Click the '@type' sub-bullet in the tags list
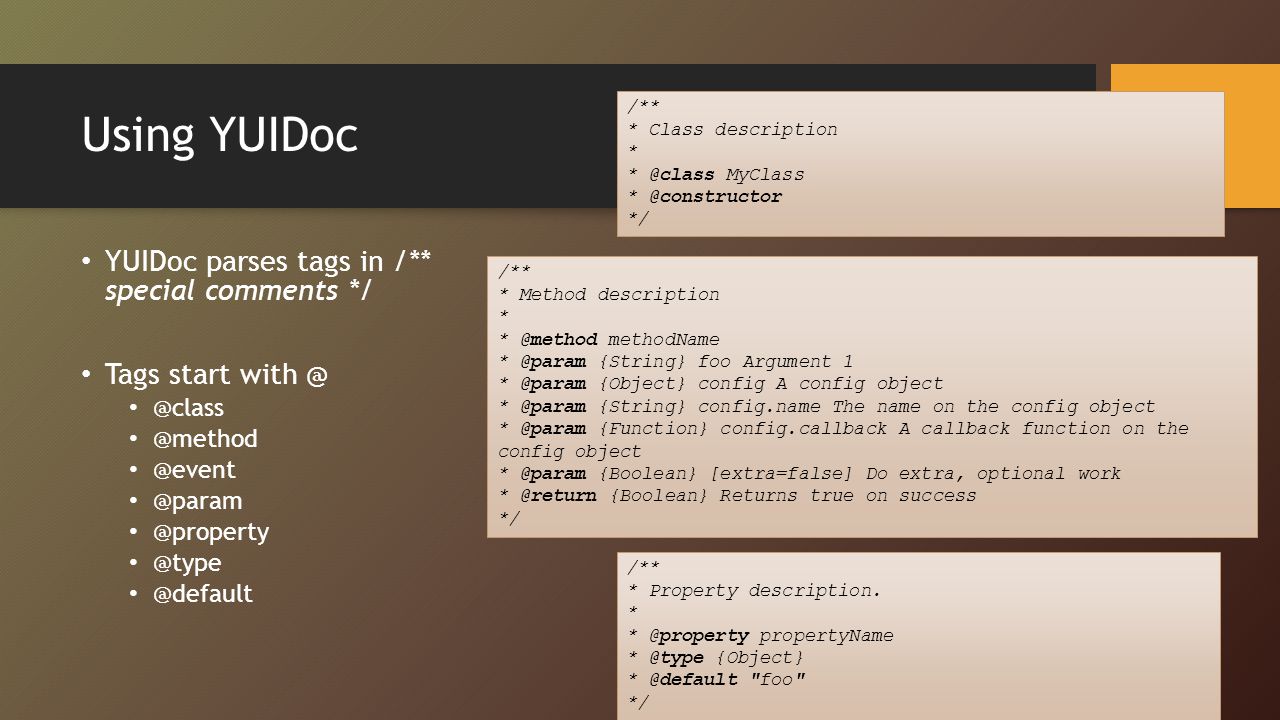This screenshot has width=1280, height=720. click(x=187, y=563)
